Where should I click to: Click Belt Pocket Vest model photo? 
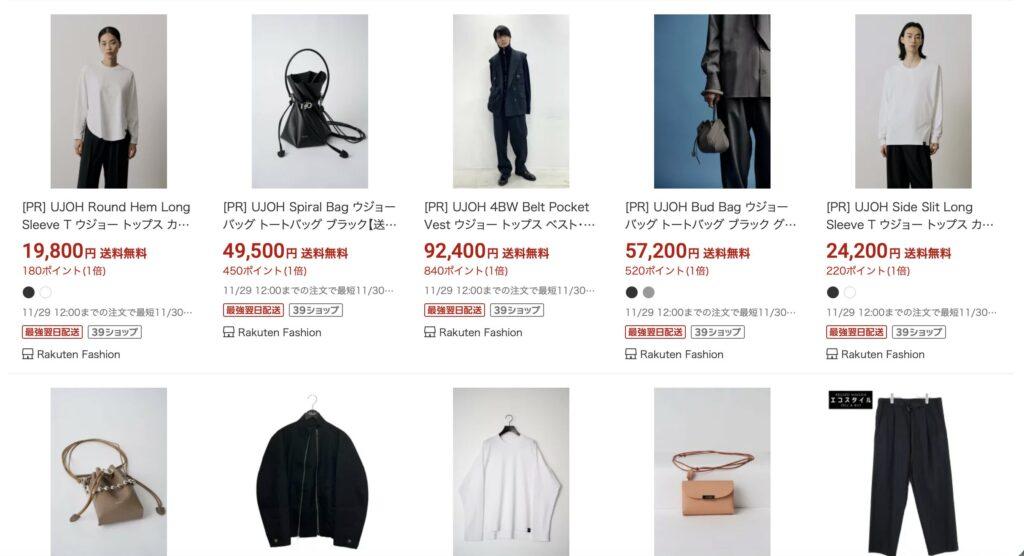[511, 101]
